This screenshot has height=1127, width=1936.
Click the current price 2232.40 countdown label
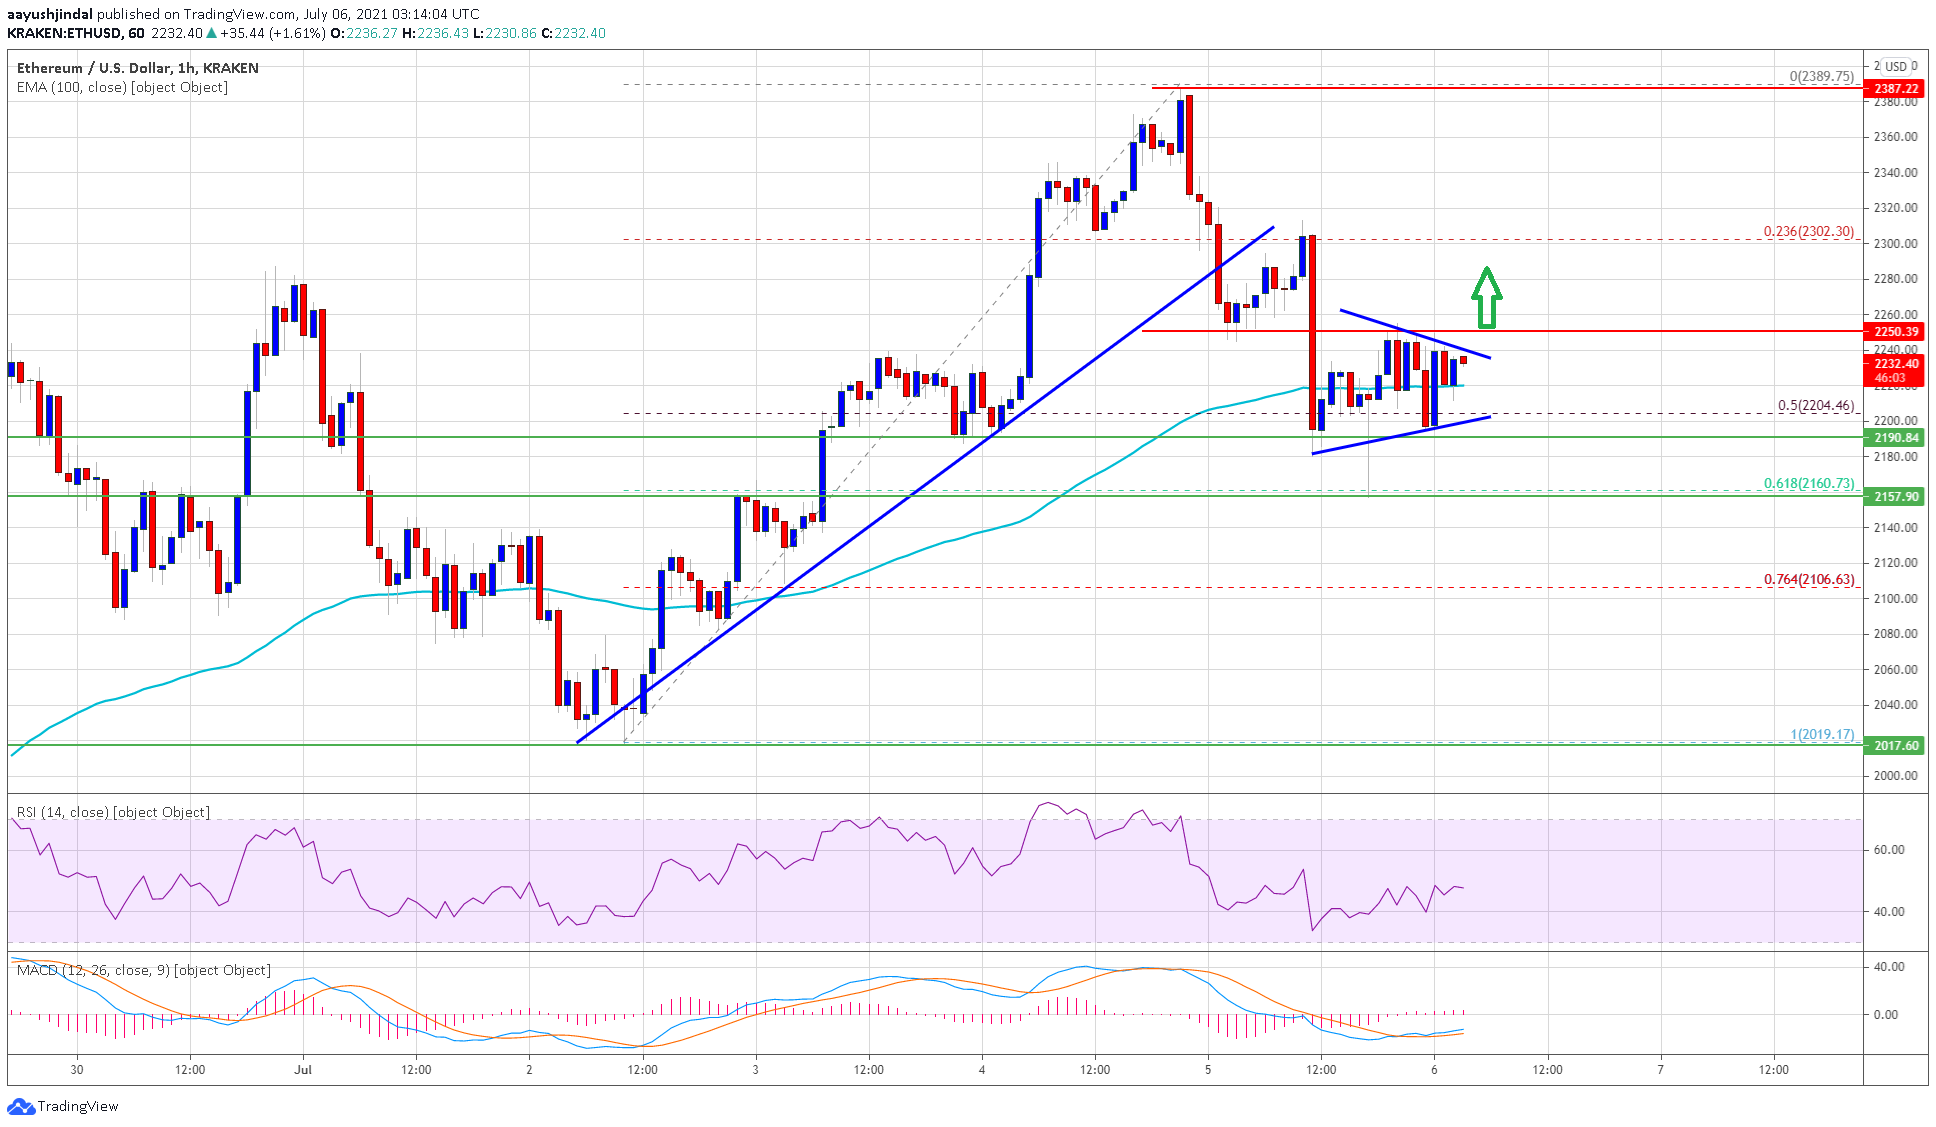(1895, 370)
